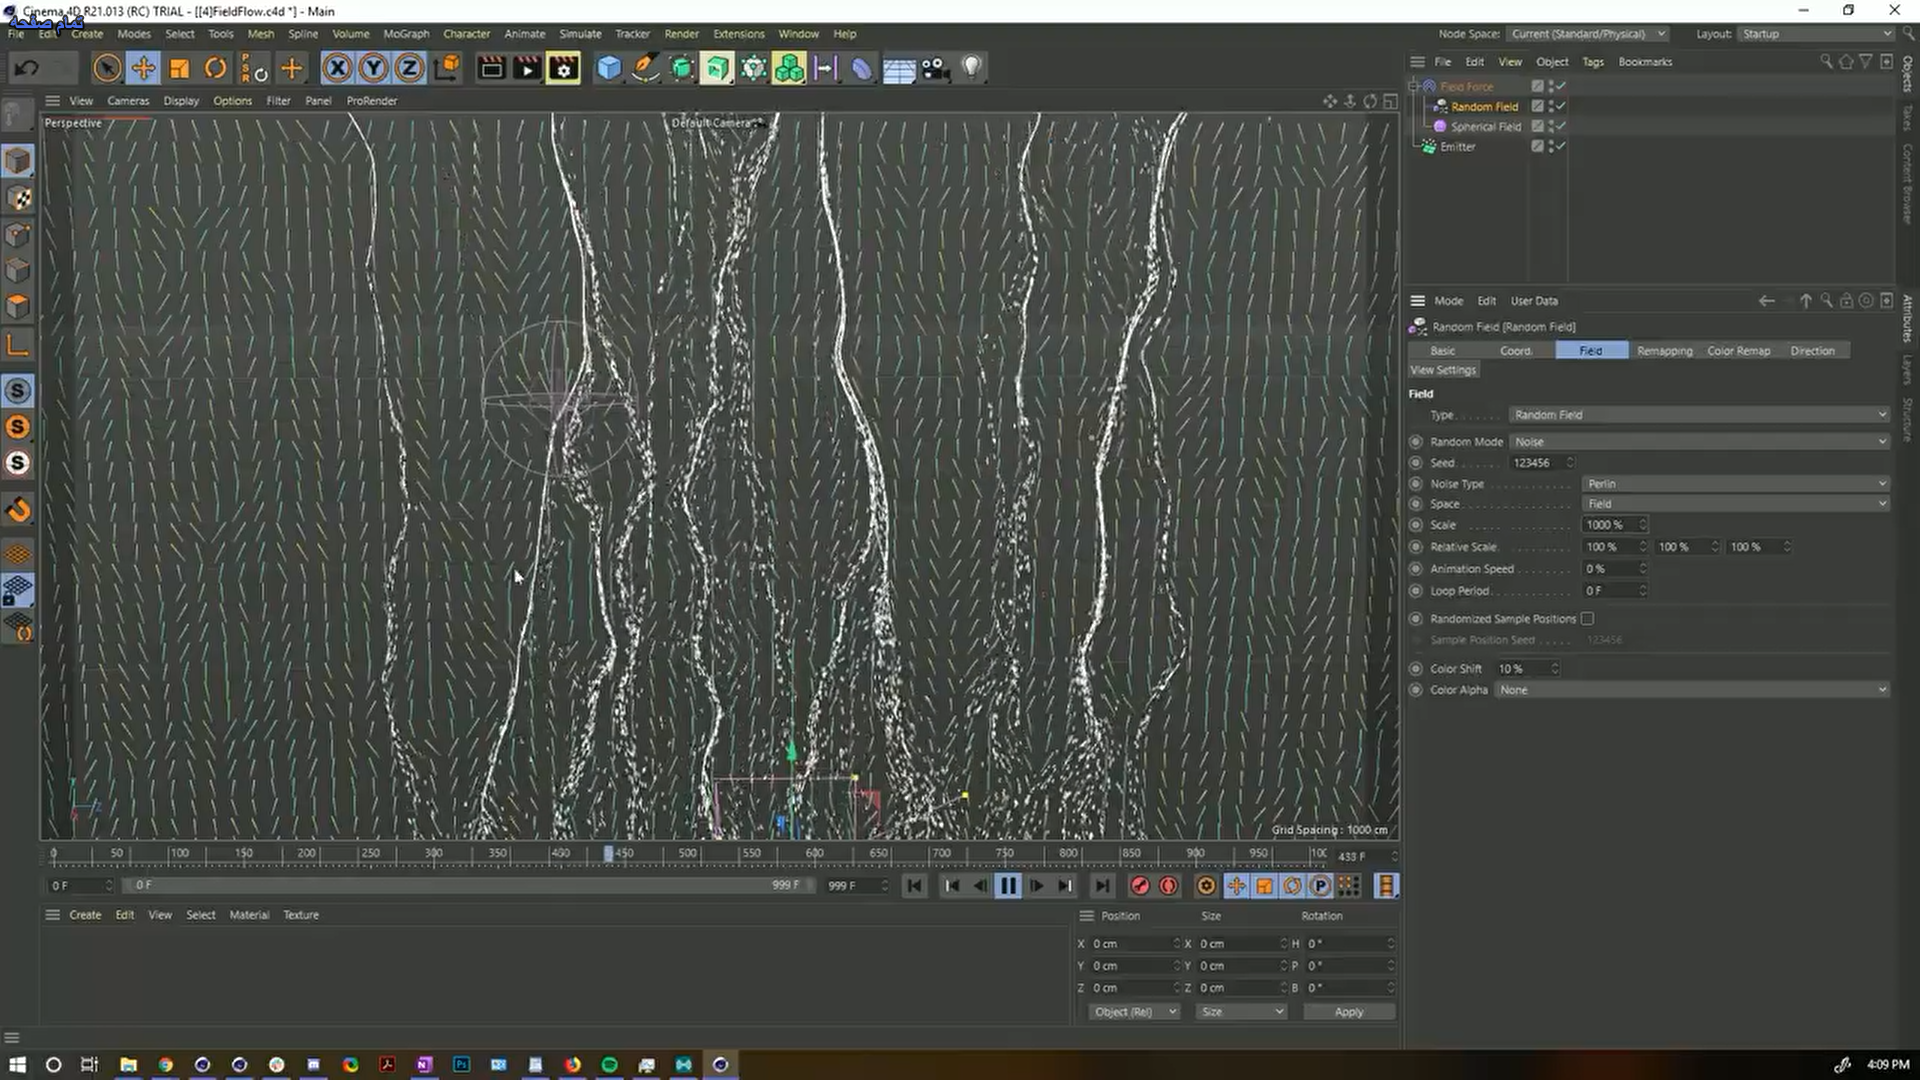Select the Texture mode checkered icon
The width and height of the screenshot is (1920, 1080).
(18, 198)
